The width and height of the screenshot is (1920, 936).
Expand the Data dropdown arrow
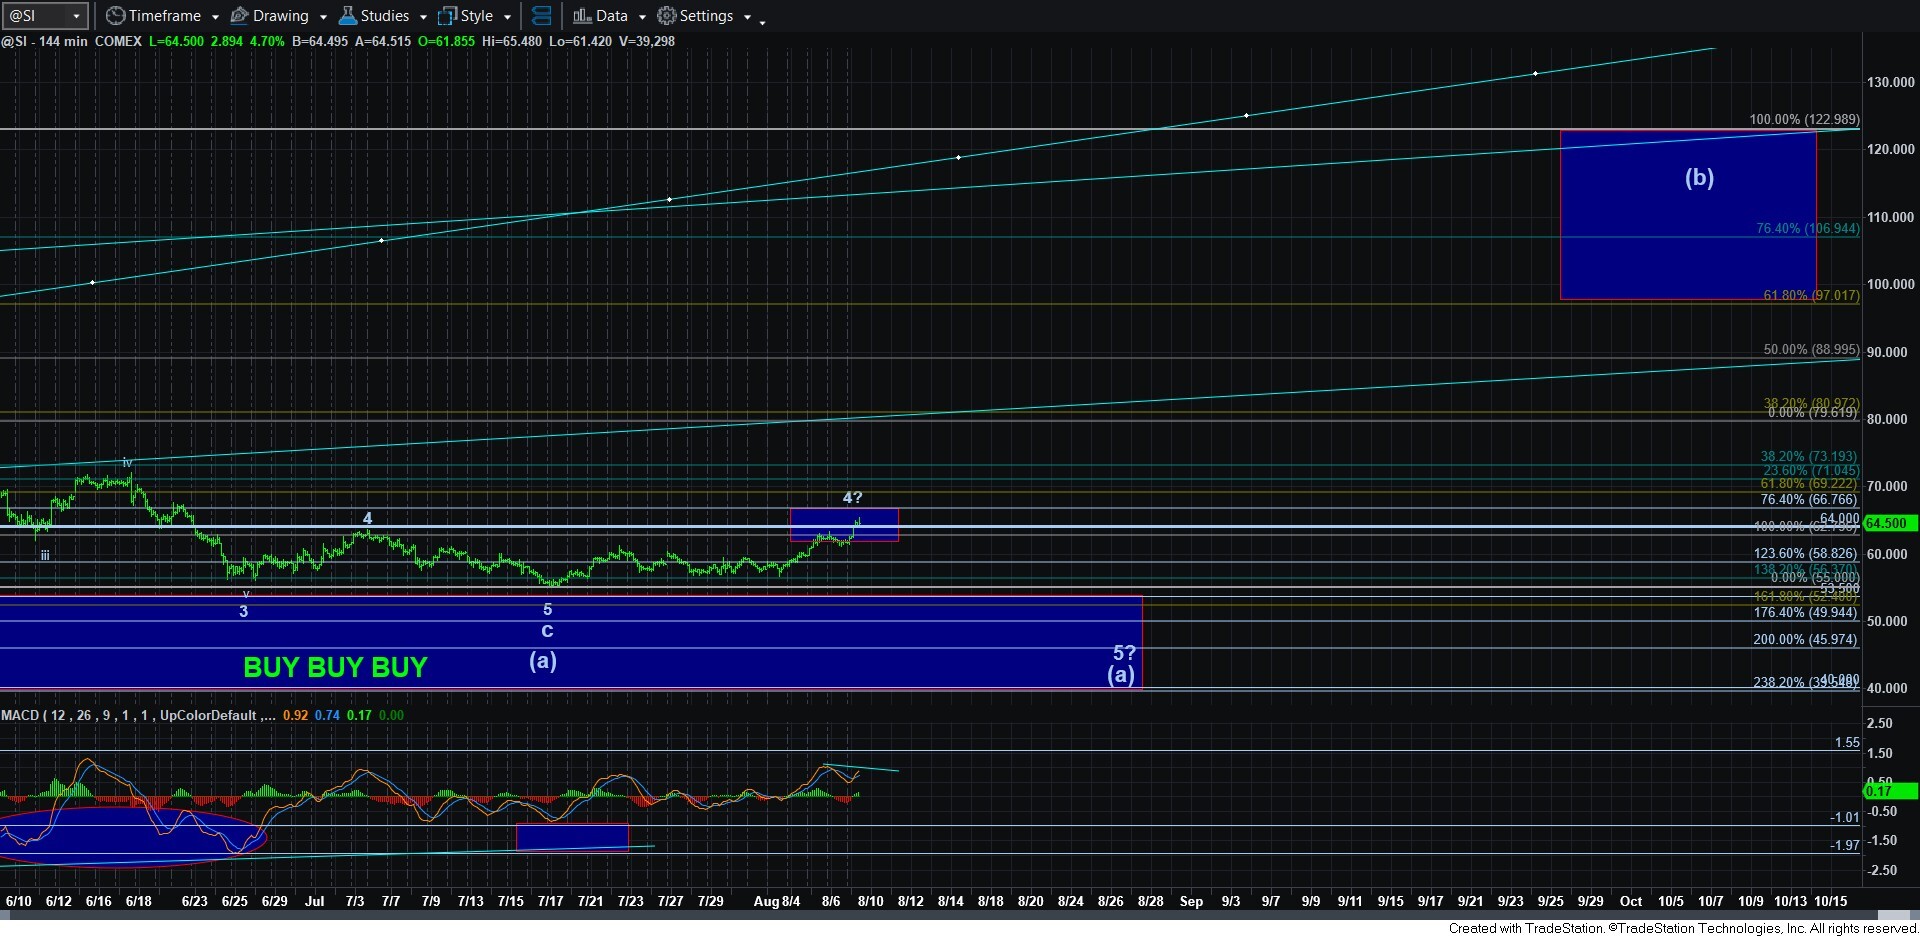point(642,17)
